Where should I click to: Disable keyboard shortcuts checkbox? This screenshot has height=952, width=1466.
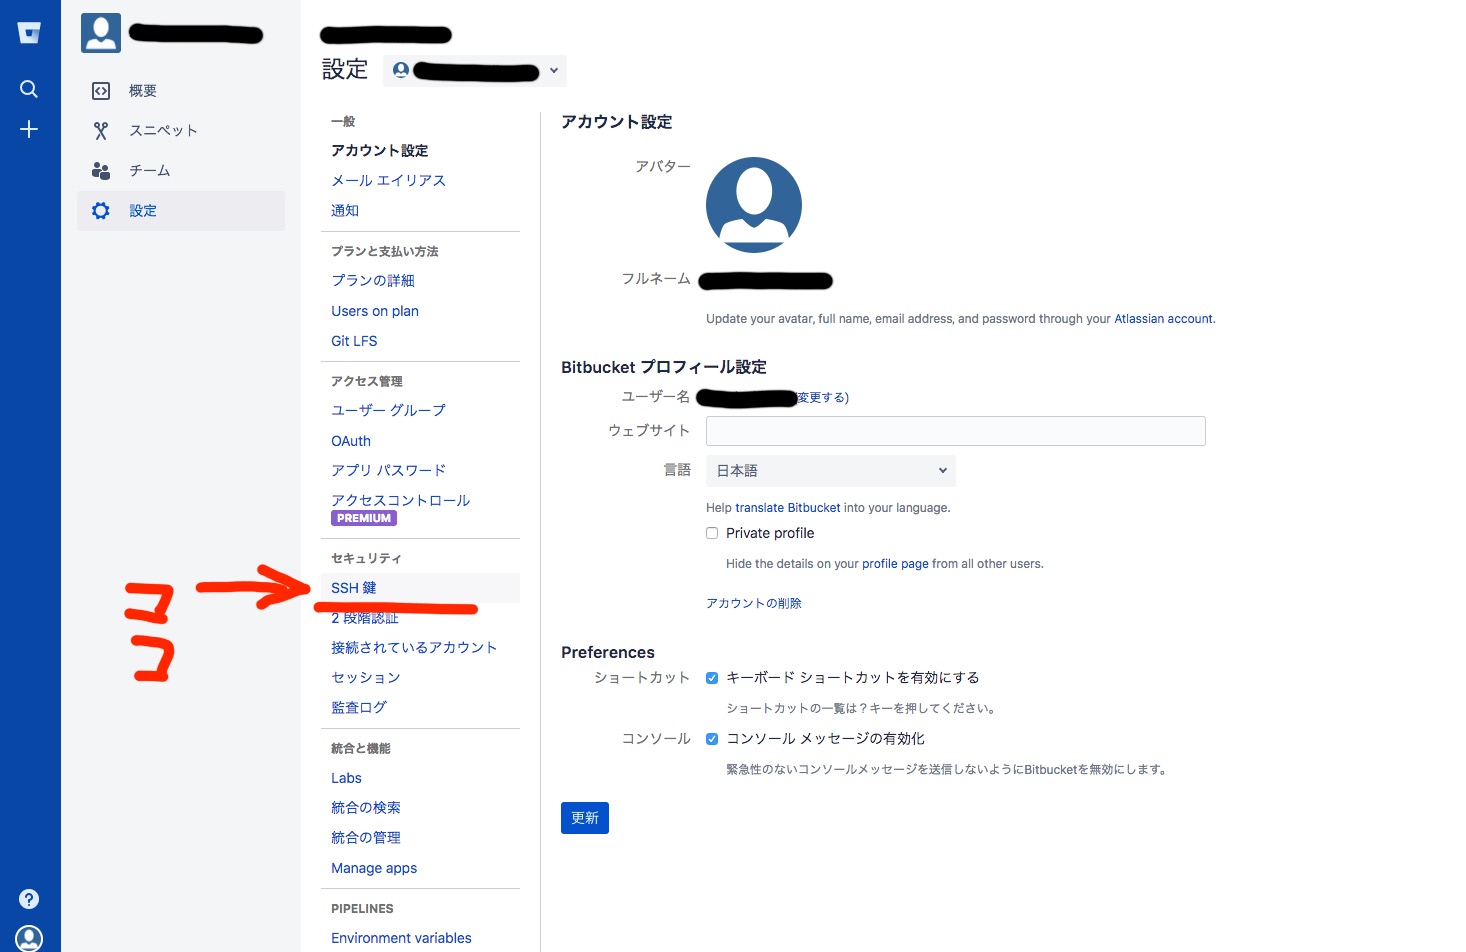point(711,677)
